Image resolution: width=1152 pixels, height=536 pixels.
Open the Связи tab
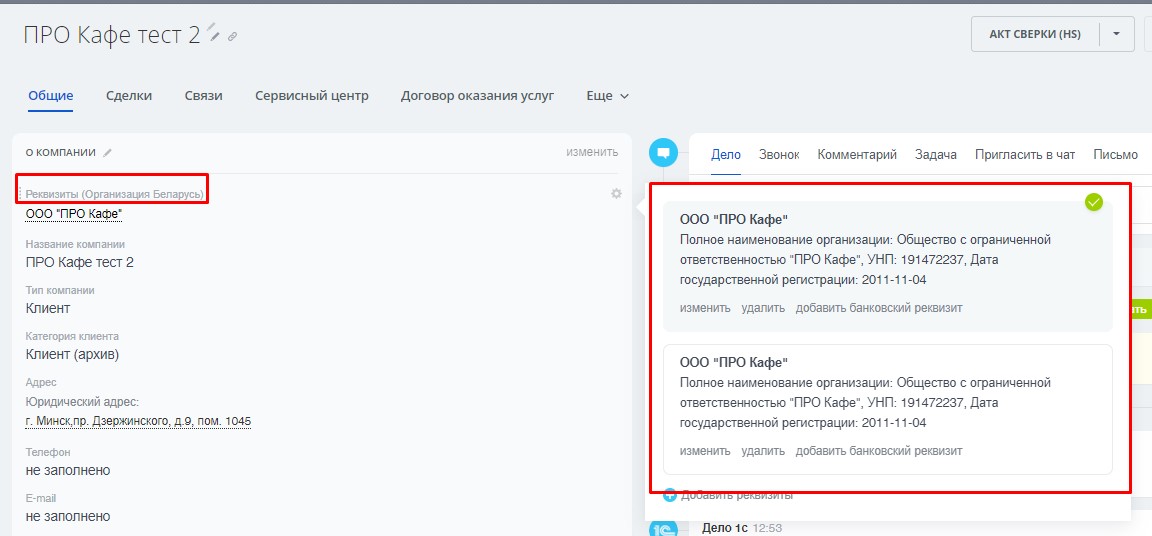[204, 96]
